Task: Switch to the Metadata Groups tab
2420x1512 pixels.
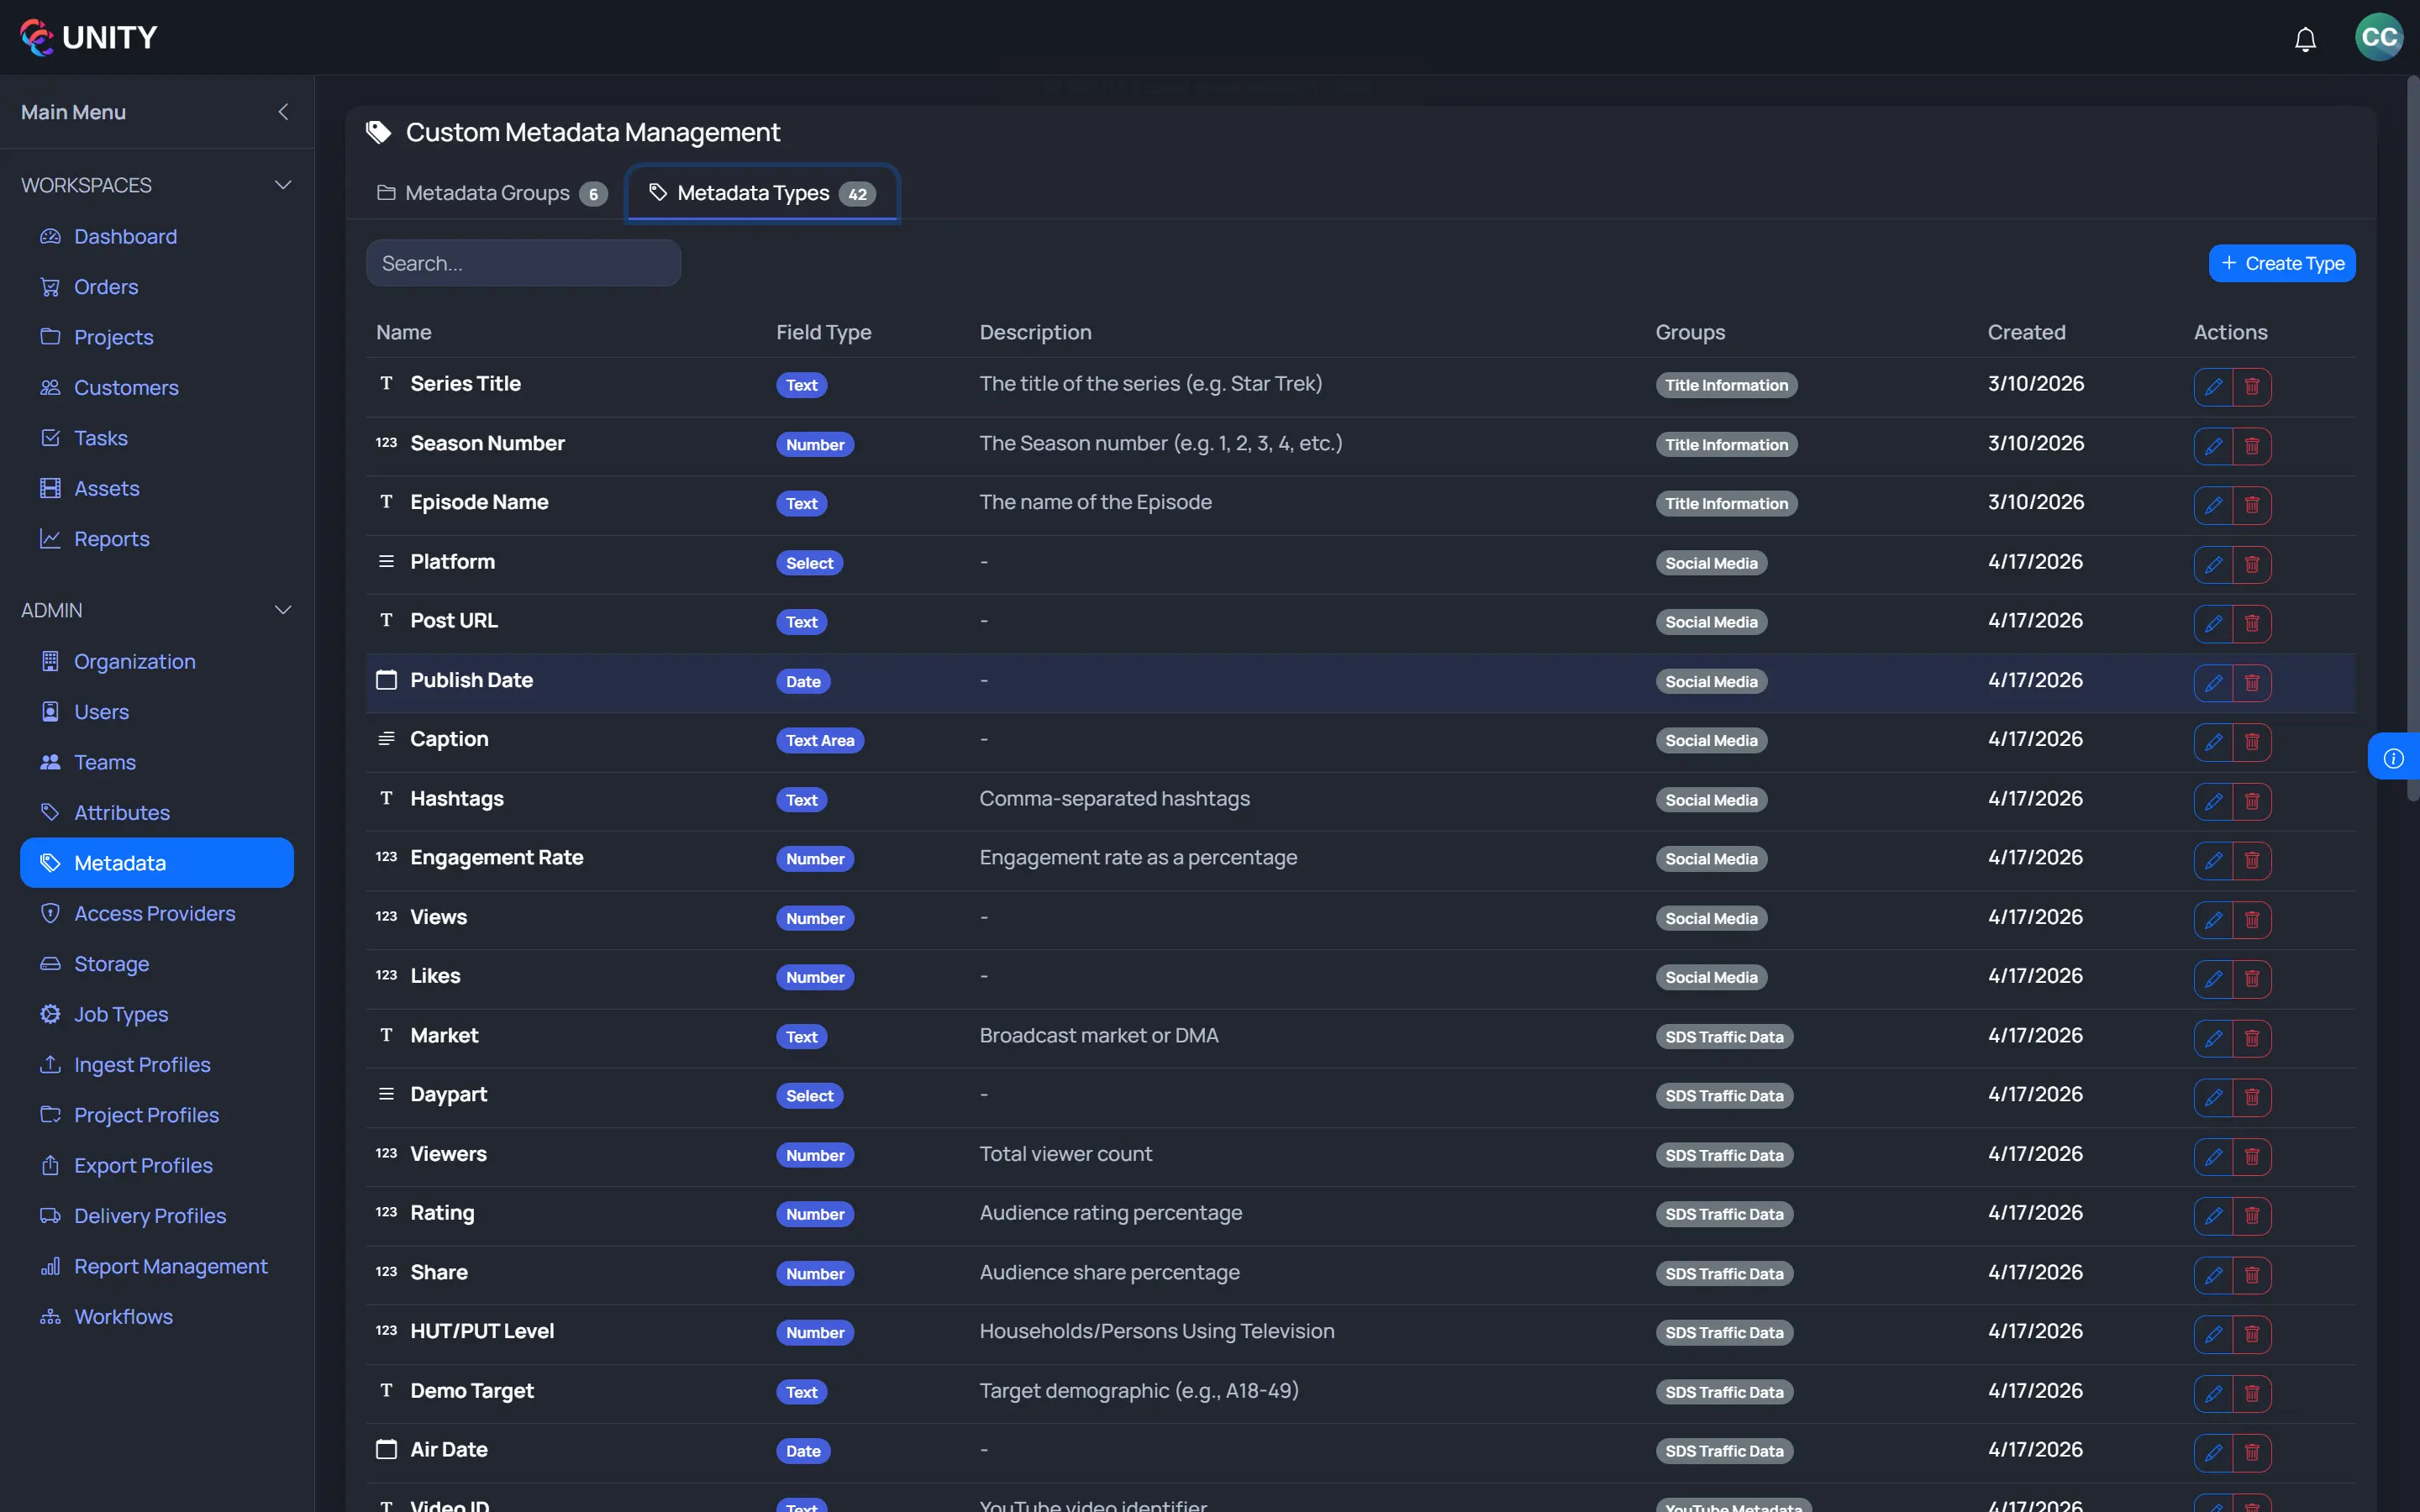Action: (x=489, y=193)
